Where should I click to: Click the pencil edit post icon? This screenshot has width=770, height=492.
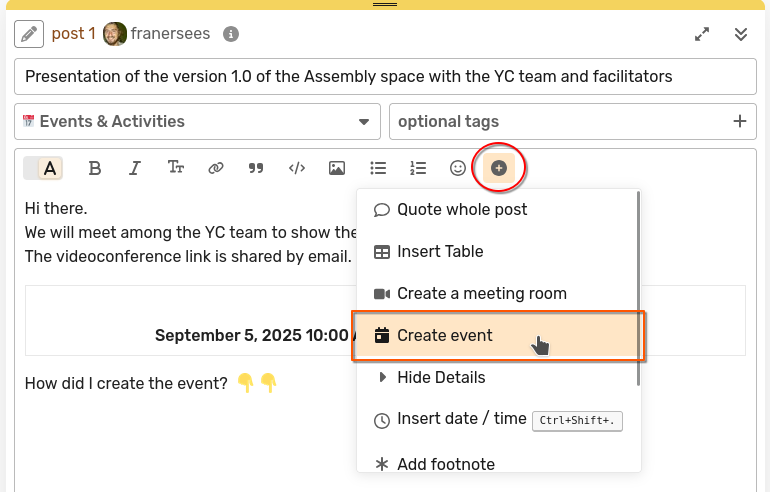click(30, 34)
